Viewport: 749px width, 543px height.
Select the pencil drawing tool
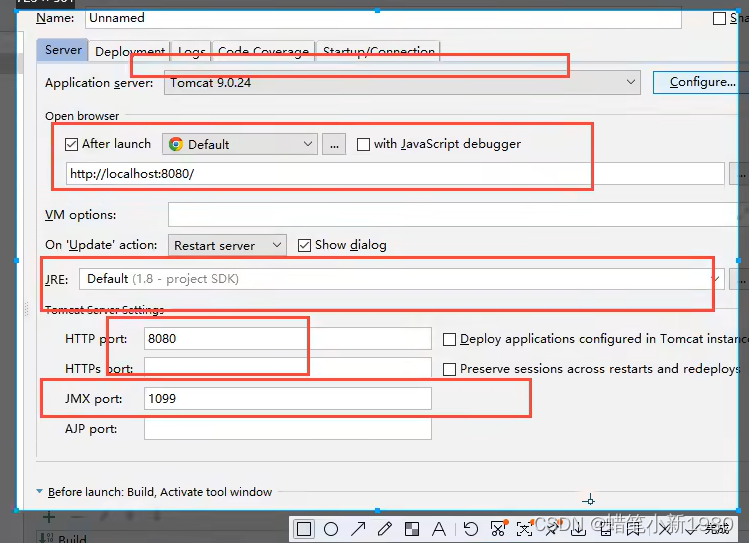pos(385,529)
